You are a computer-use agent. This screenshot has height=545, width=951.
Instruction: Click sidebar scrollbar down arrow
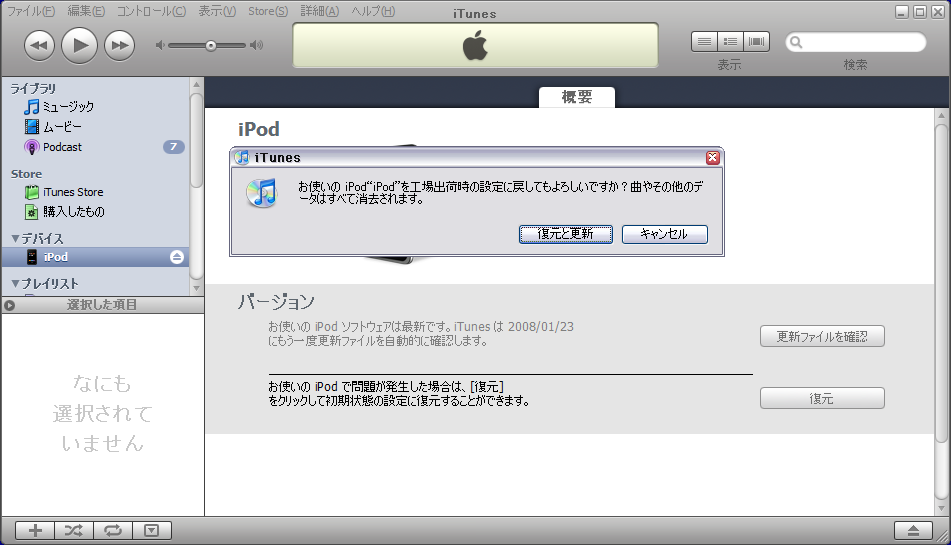[196, 289]
